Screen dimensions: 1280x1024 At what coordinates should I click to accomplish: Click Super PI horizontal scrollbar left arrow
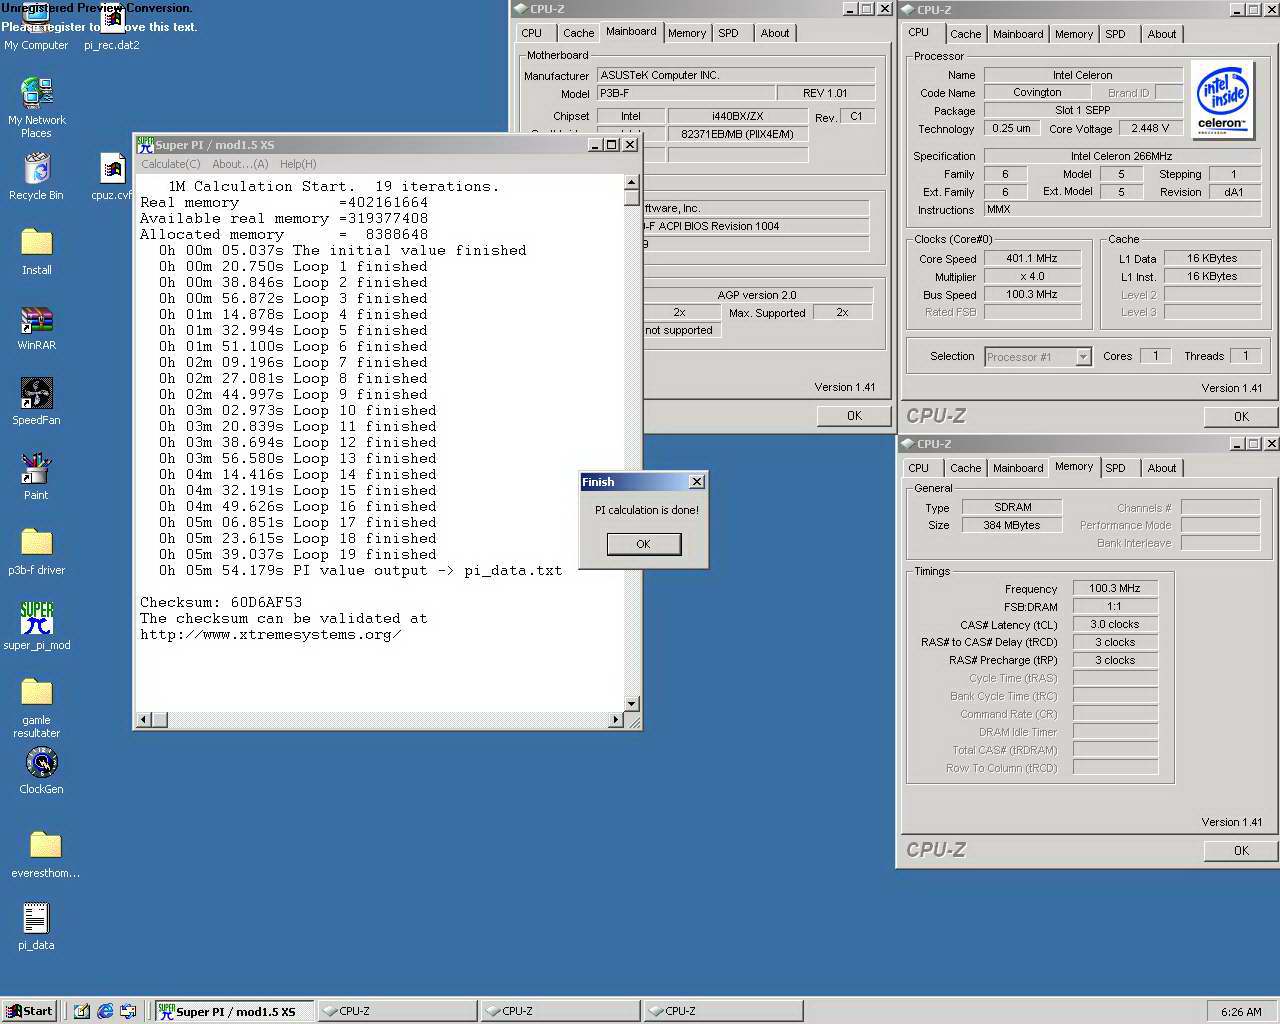coord(144,720)
